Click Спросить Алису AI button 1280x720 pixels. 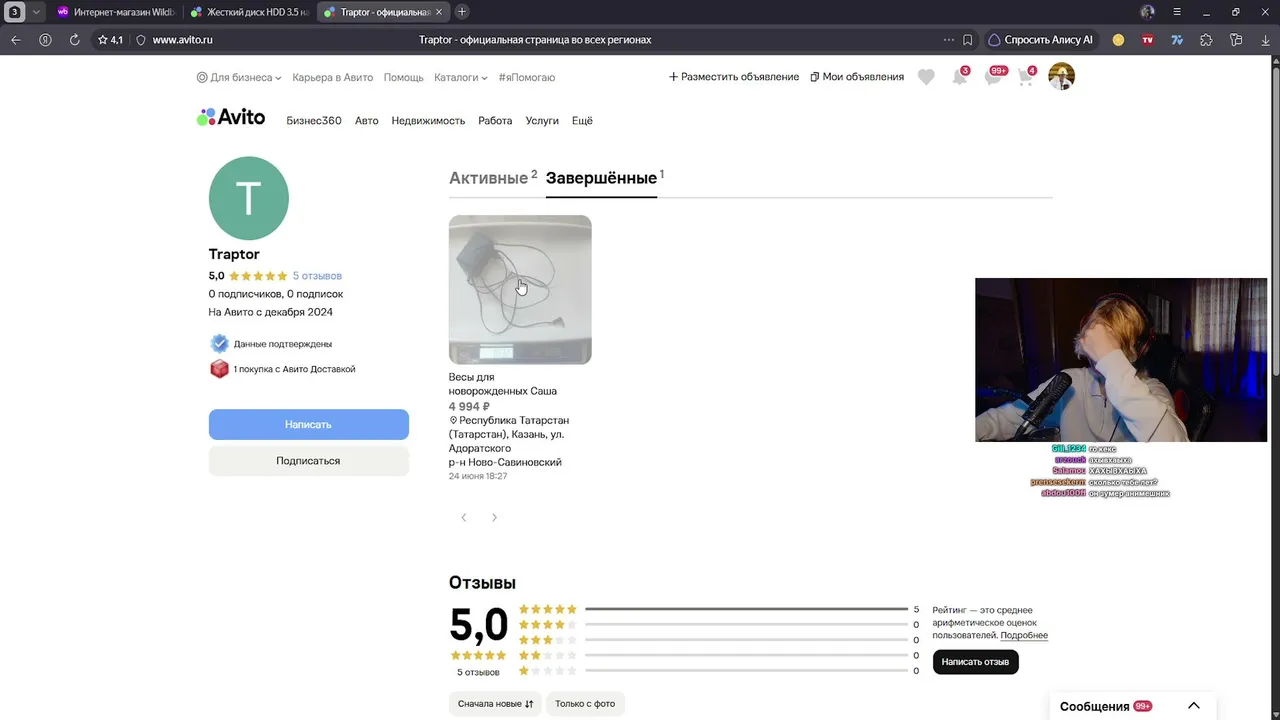pos(1040,40)
